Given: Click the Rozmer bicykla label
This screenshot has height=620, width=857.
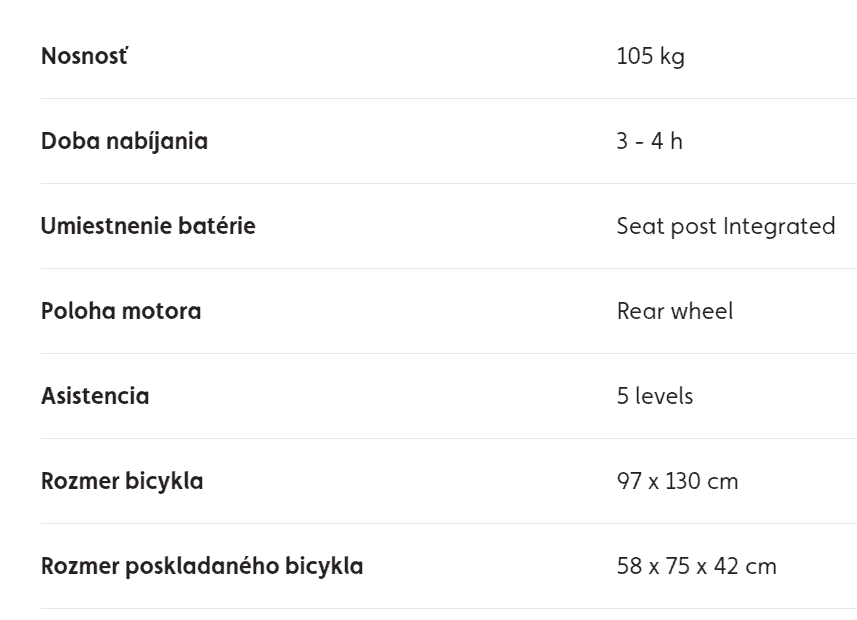Looking at the screenshot, I should (122, 482).
